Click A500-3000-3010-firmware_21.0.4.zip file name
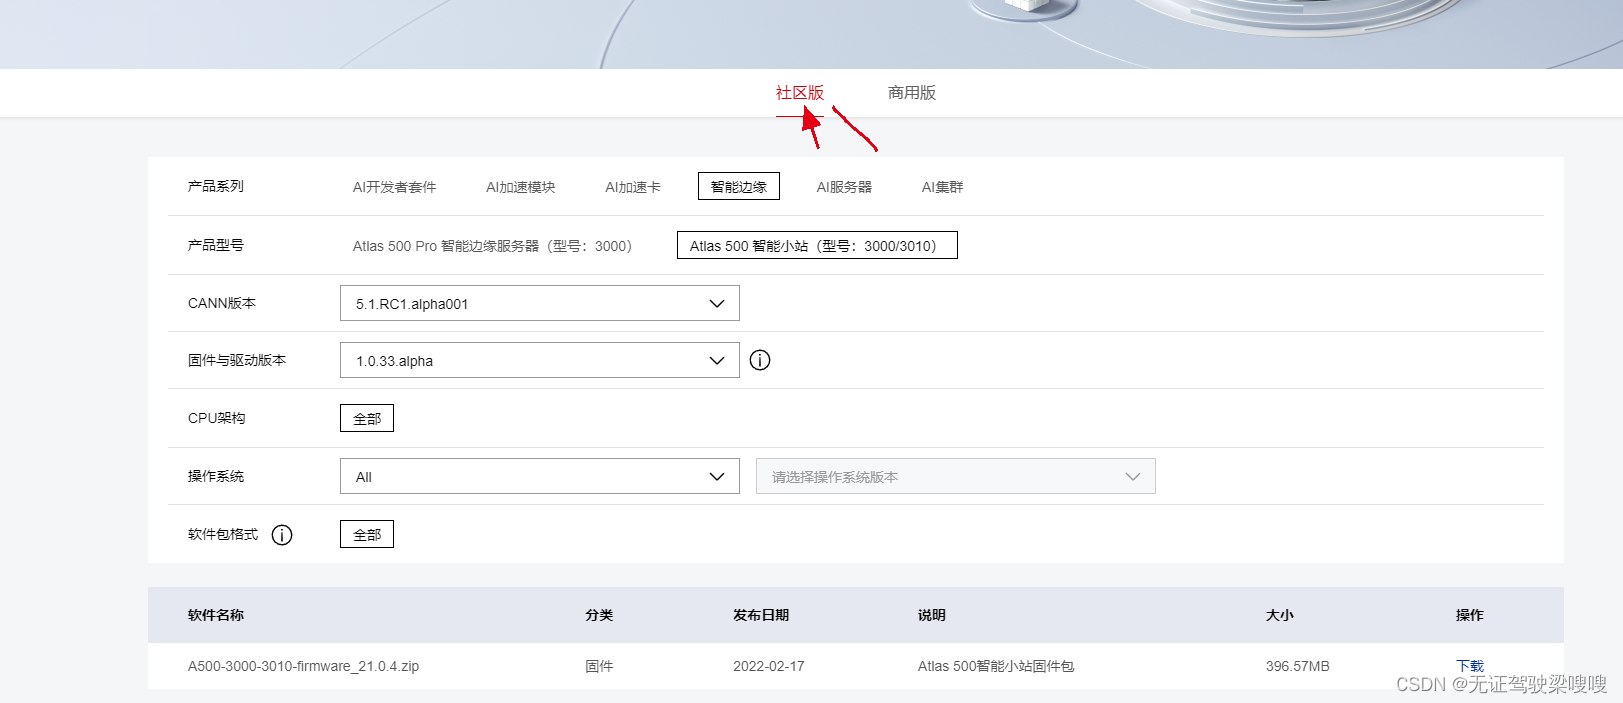 point(304,666)
